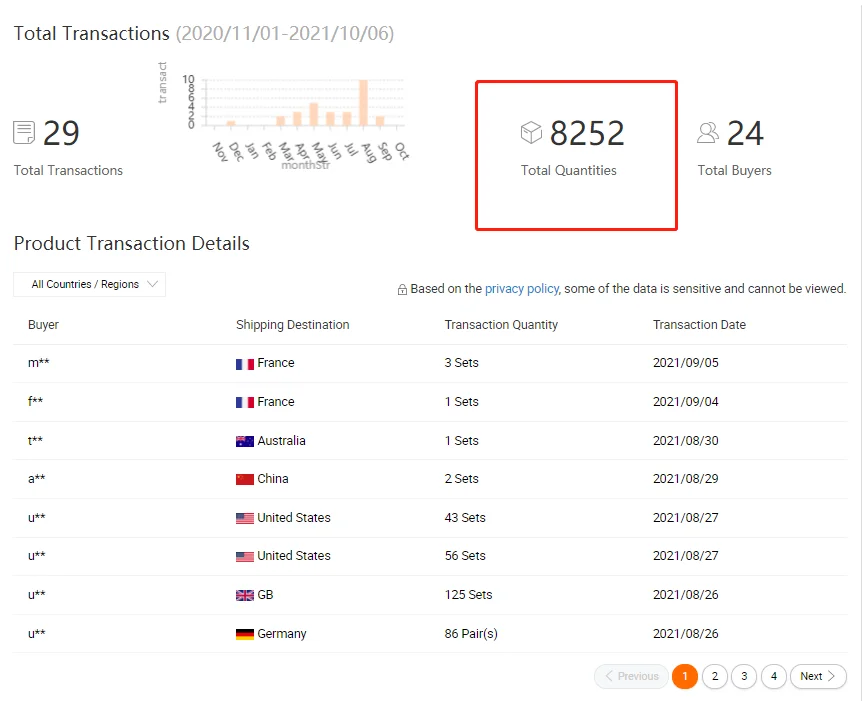Click the Transaction Quantity column header
Viewport: 862px width, 701px height.
(501, 325)
